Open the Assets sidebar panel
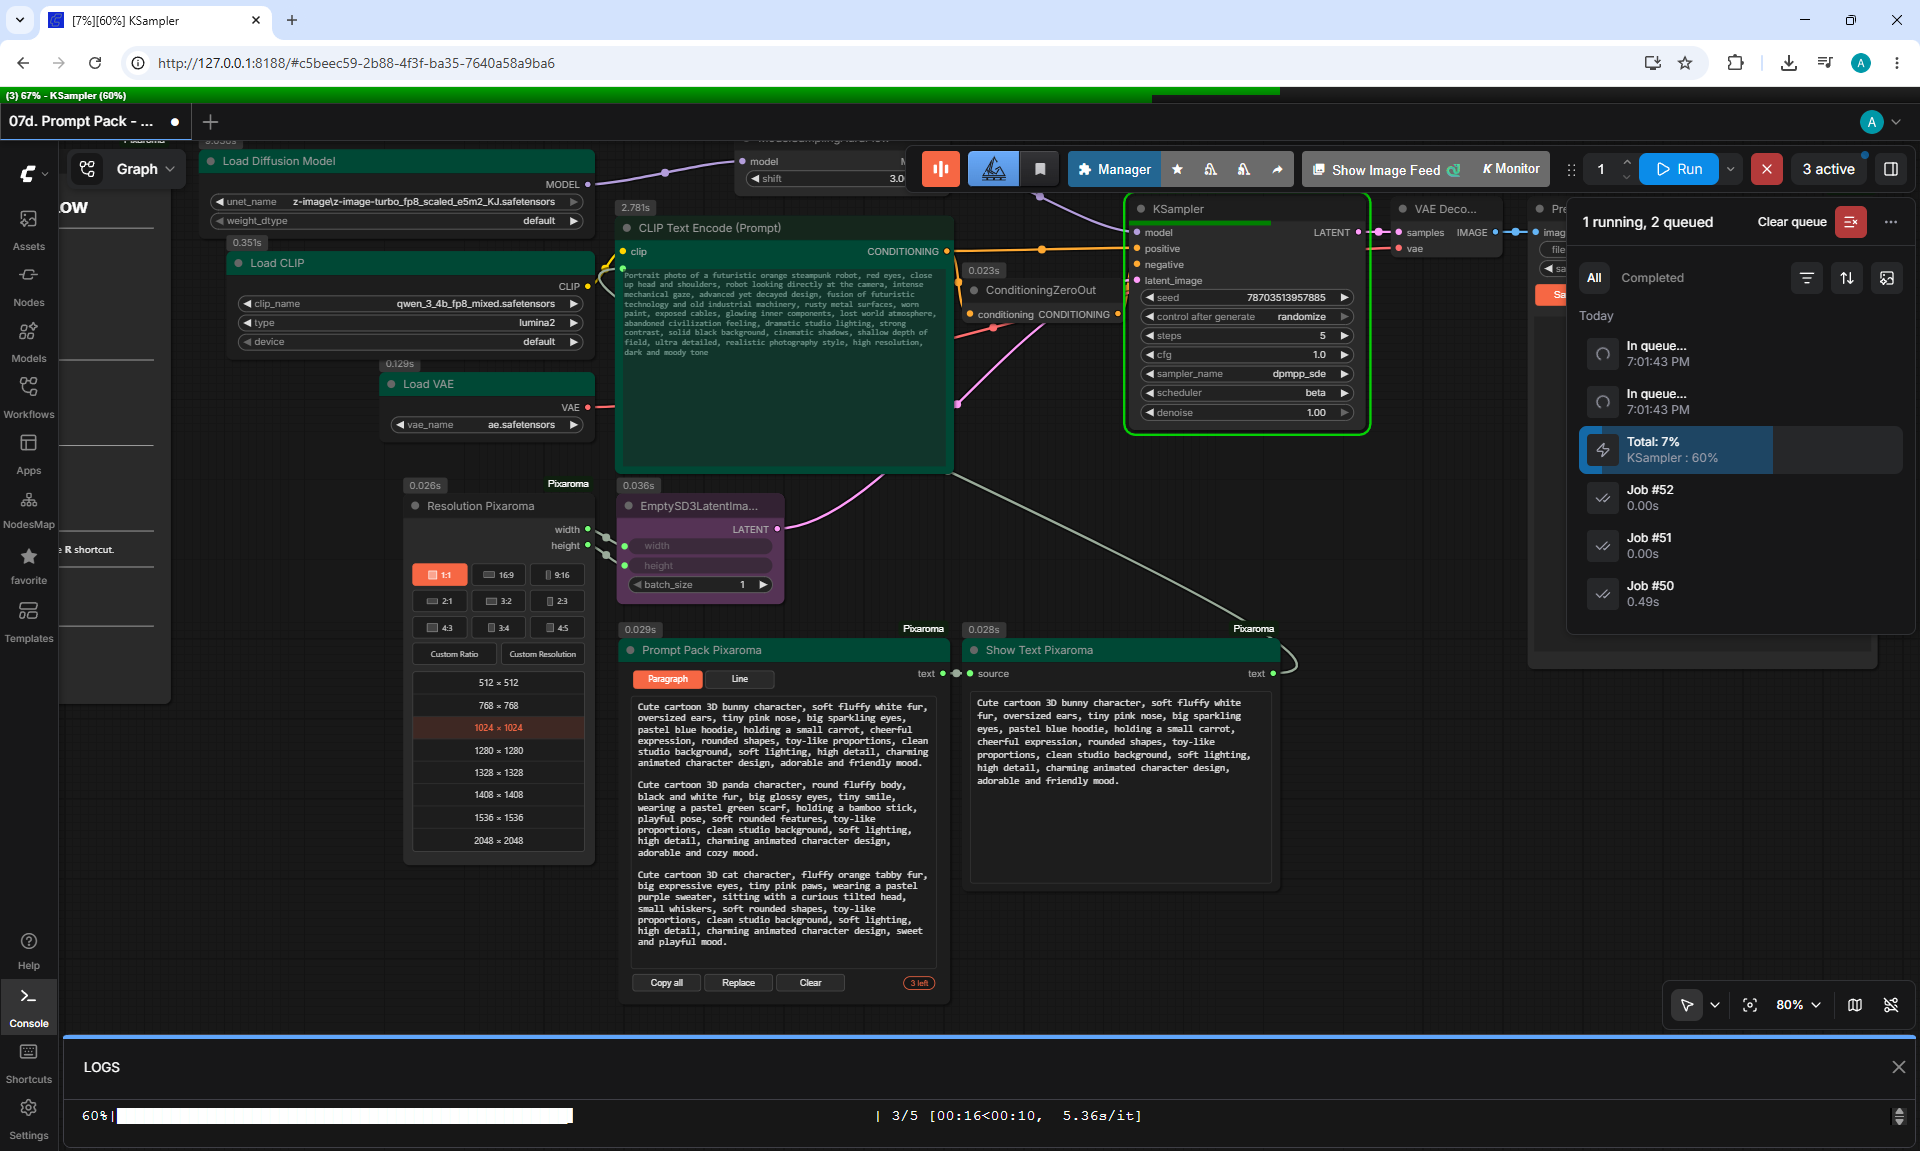 29,229
